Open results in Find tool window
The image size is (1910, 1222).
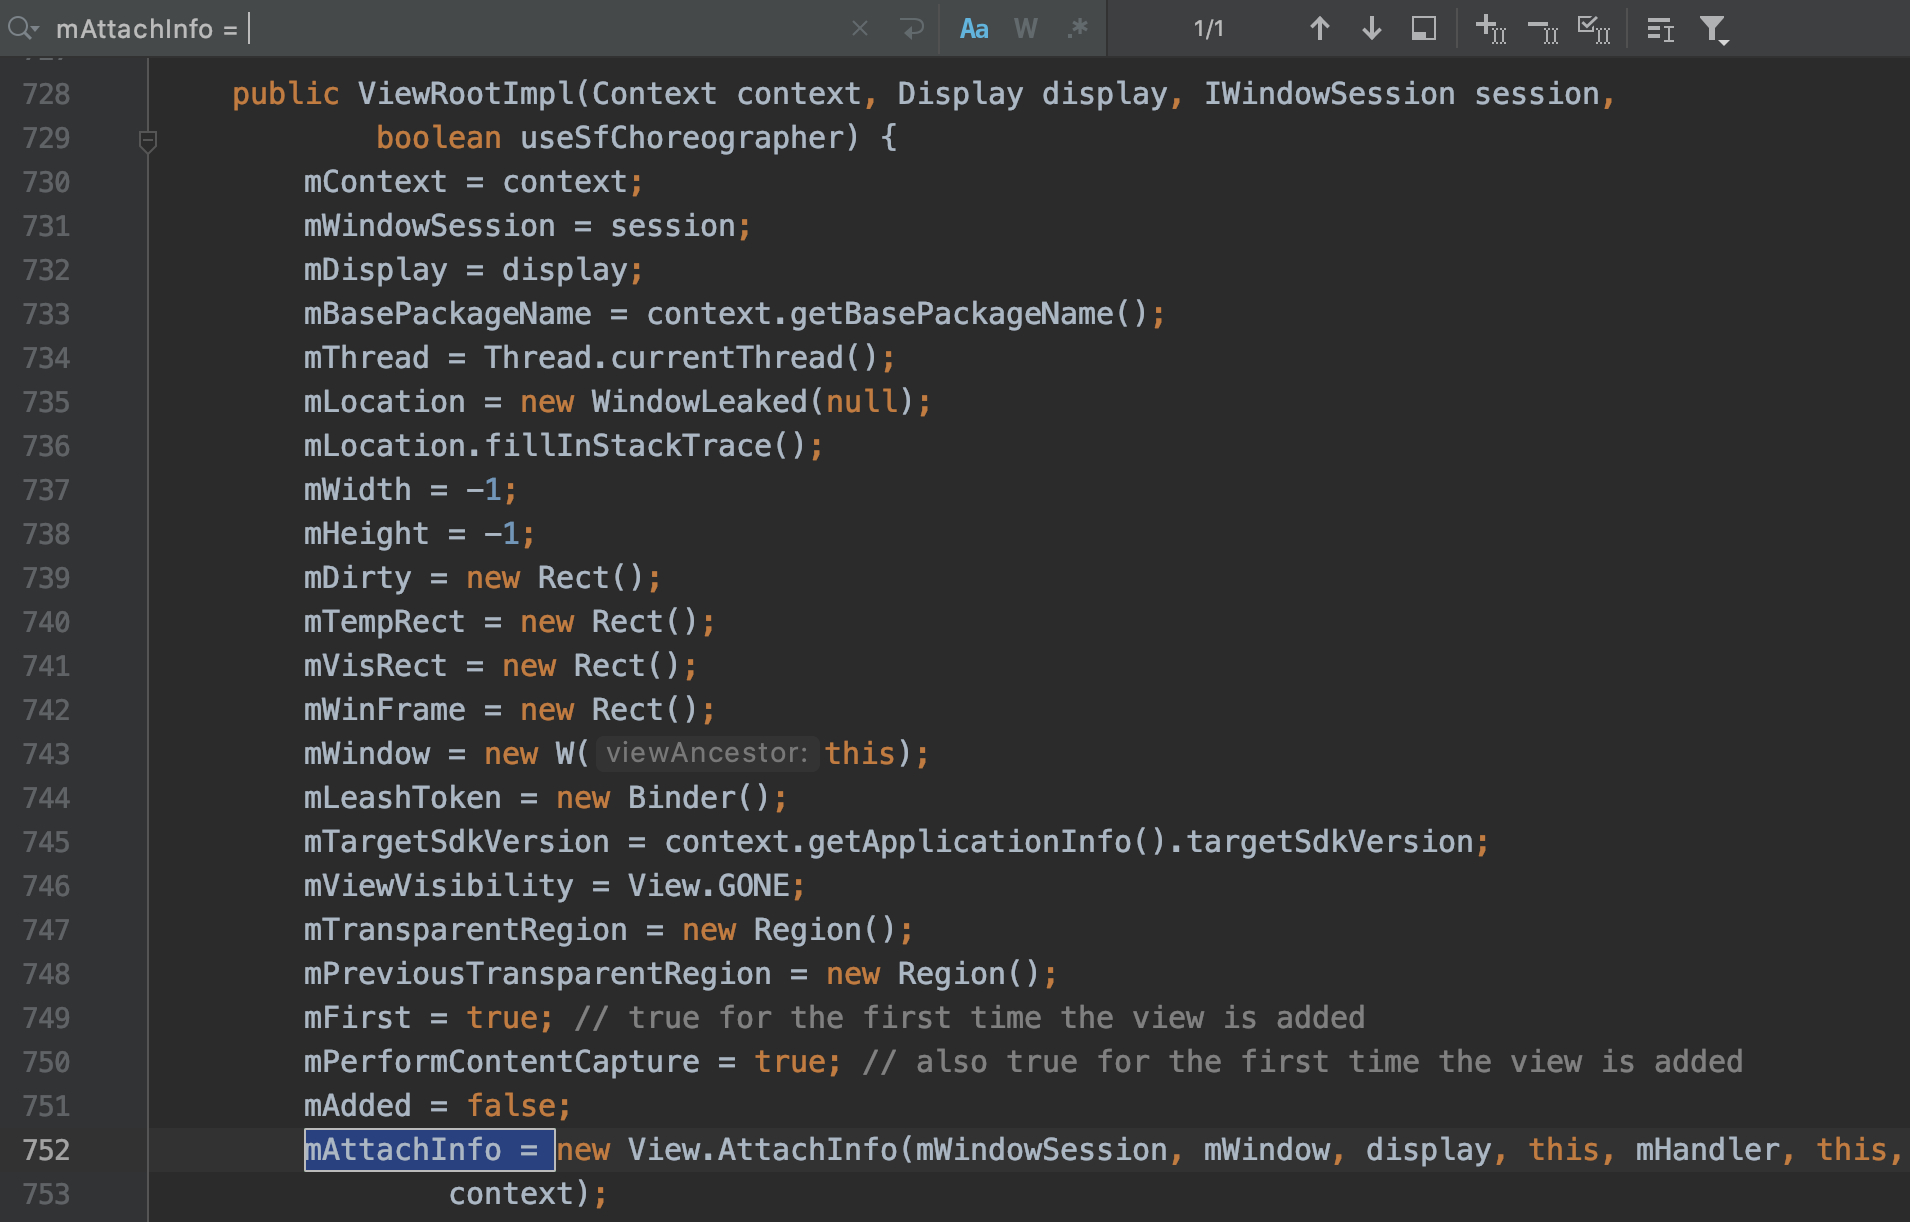point(1424,29)
